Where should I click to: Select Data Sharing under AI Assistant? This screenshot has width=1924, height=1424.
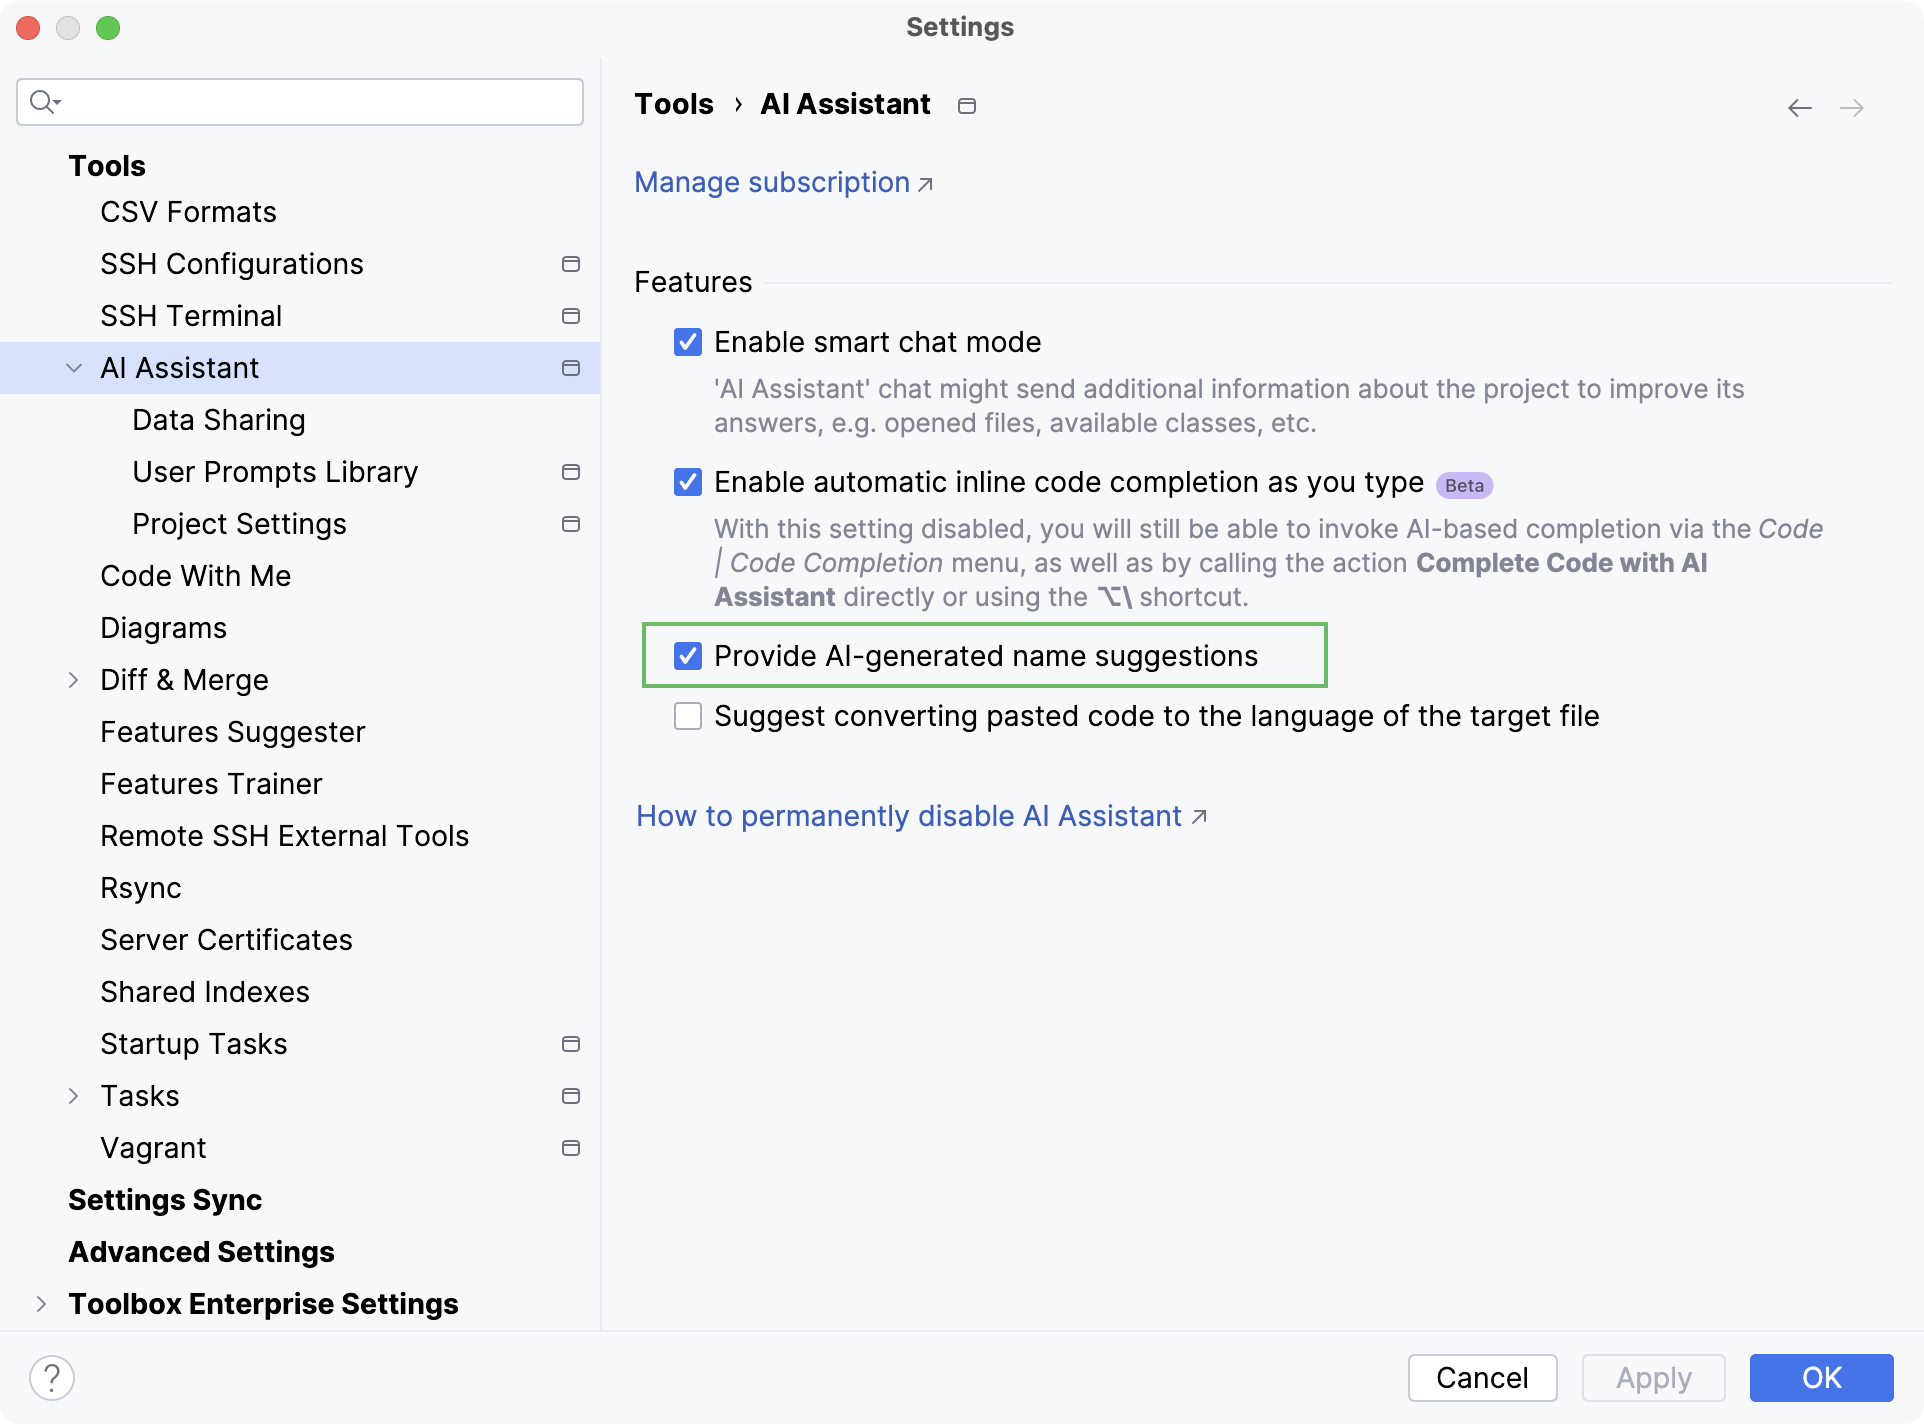219,419
